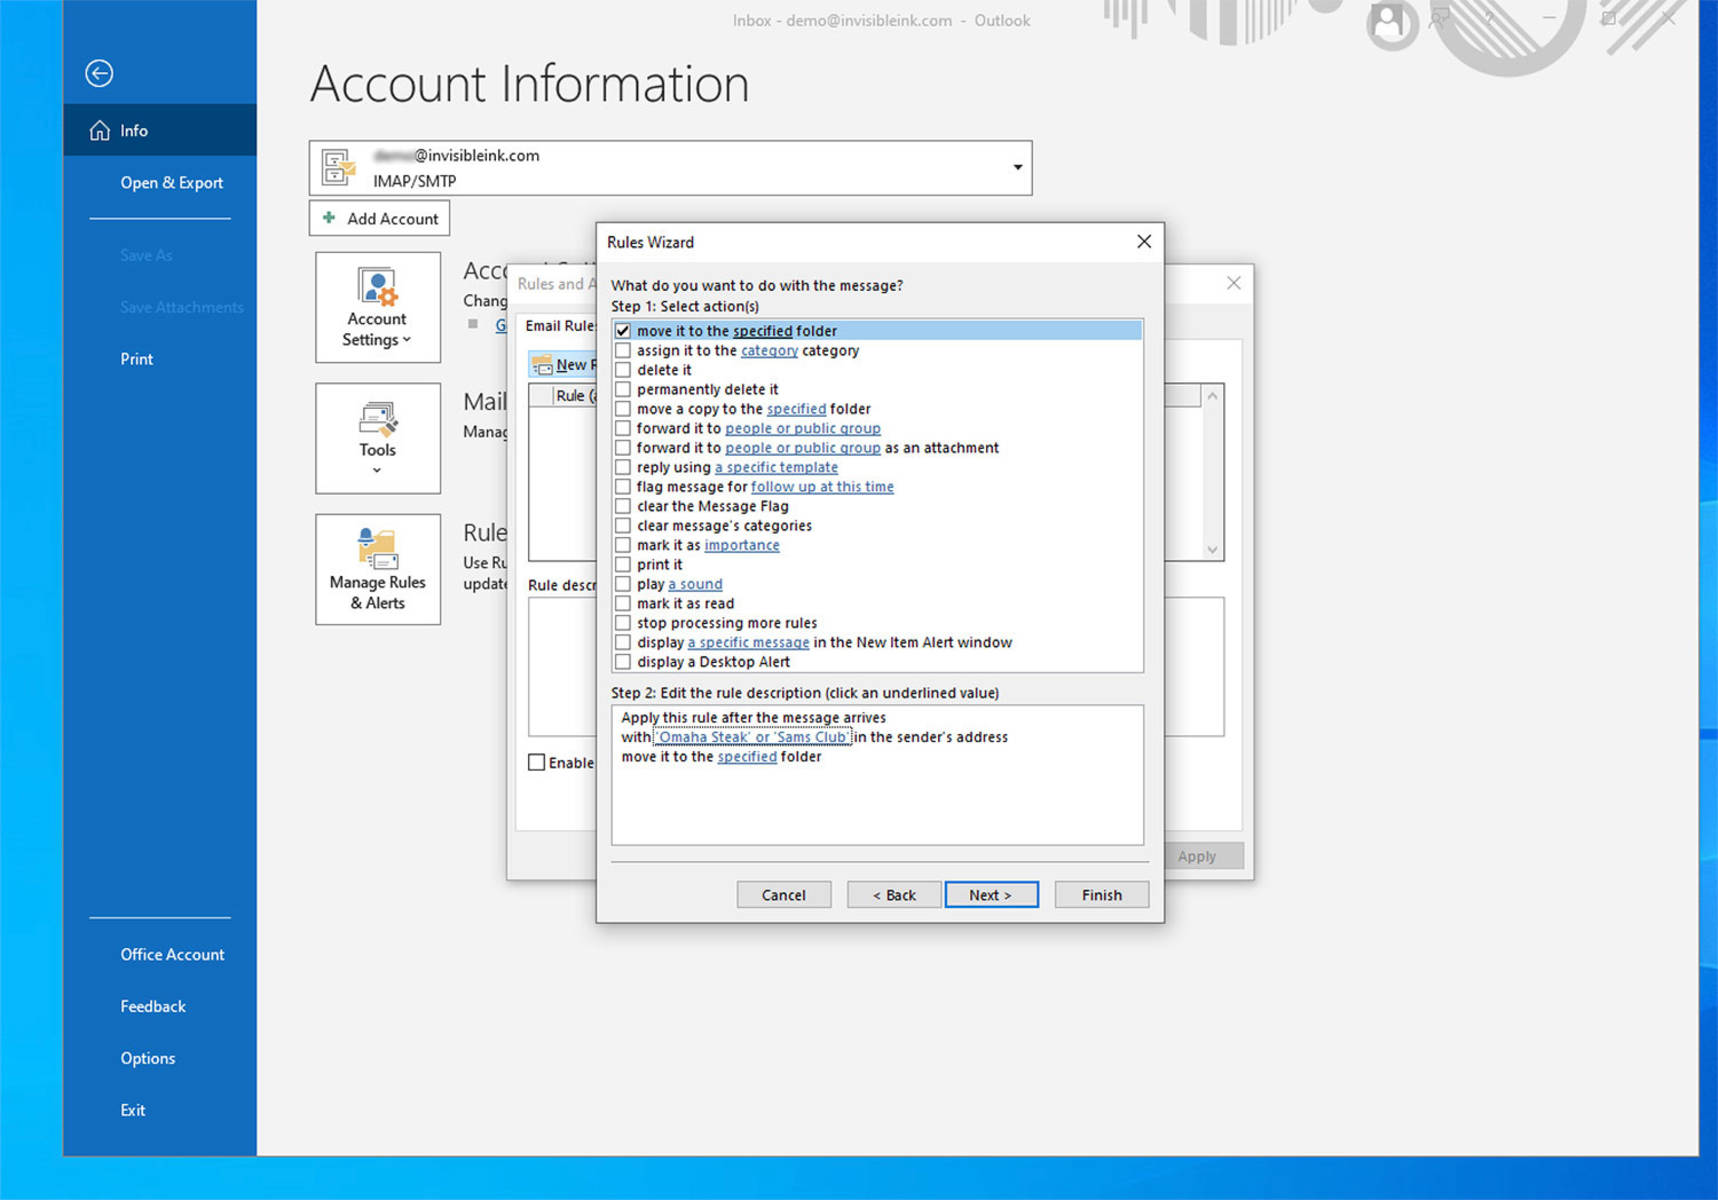Check 'clear the Message Flag'
The image size is (1718, 1200).
[x=623, y=506]
